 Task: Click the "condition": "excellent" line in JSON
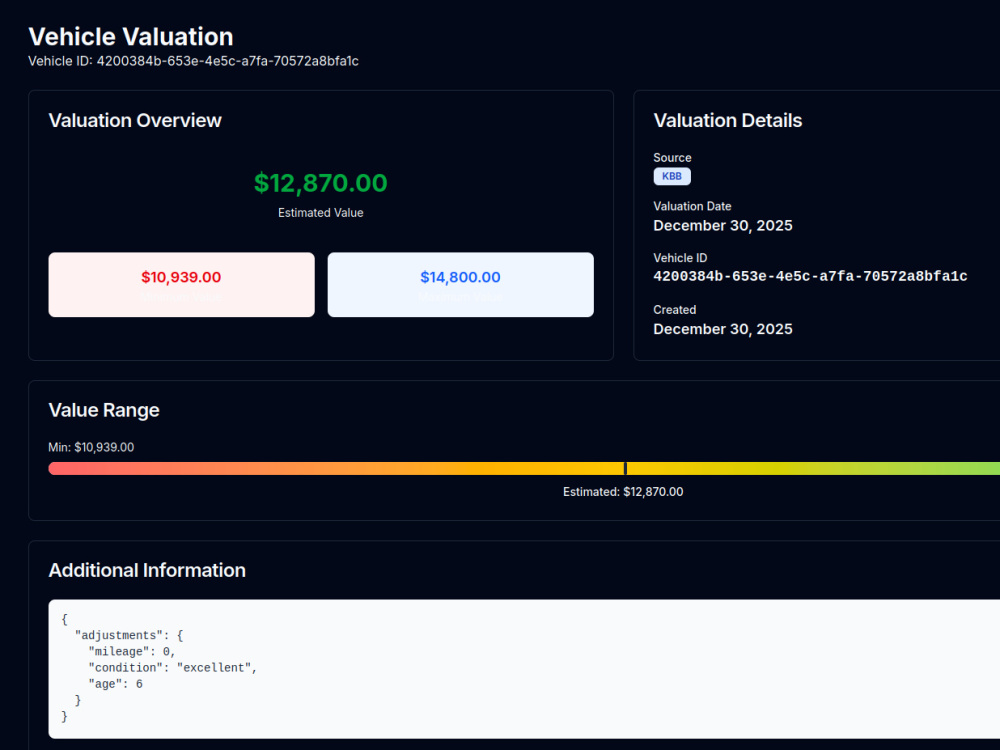pos(173,668)
